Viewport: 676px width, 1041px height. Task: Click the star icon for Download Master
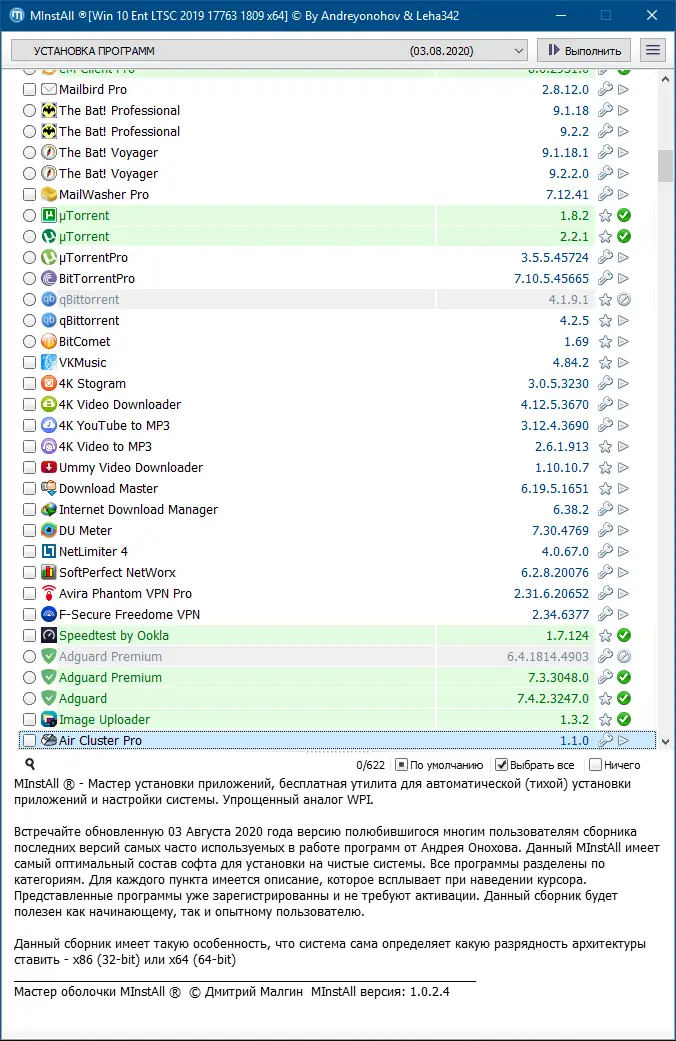(605, 489)
